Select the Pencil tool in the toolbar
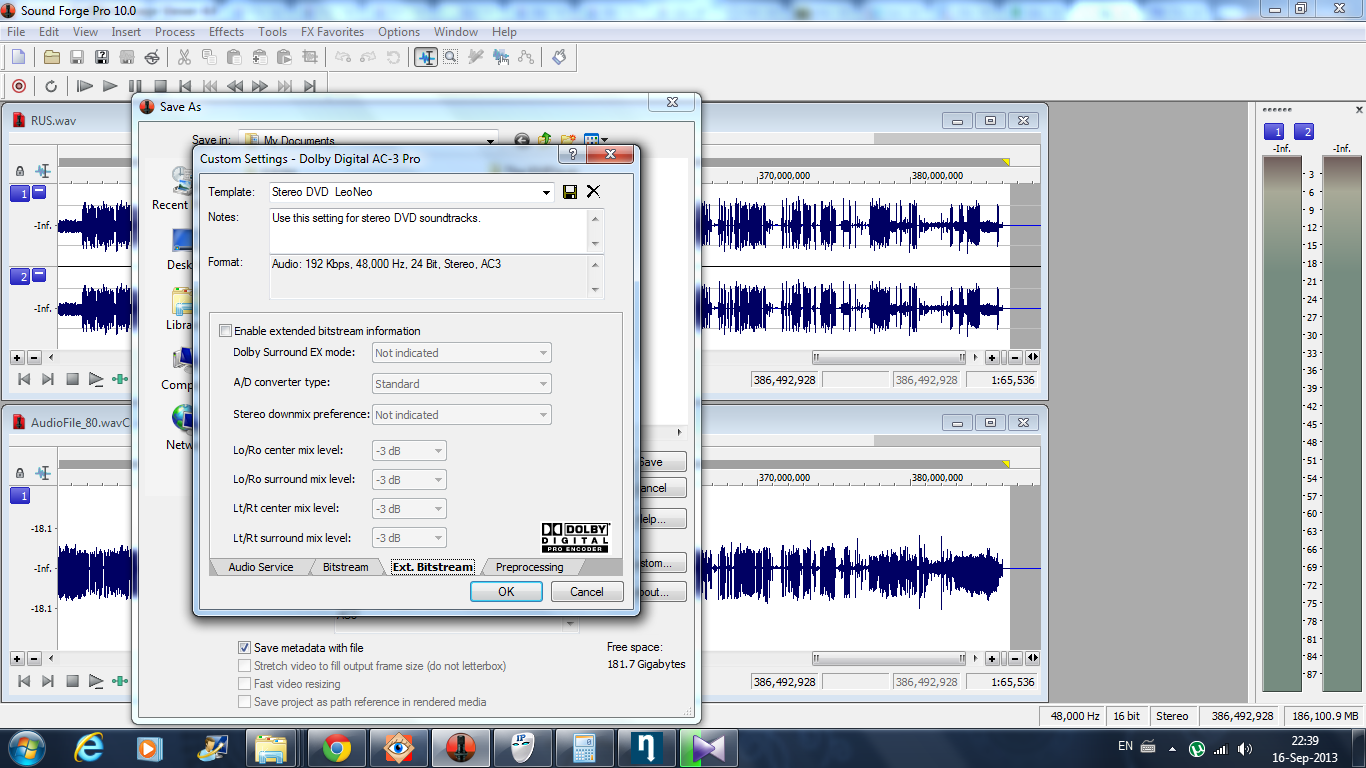This screenshot has height=768, width=1366. 476,57
